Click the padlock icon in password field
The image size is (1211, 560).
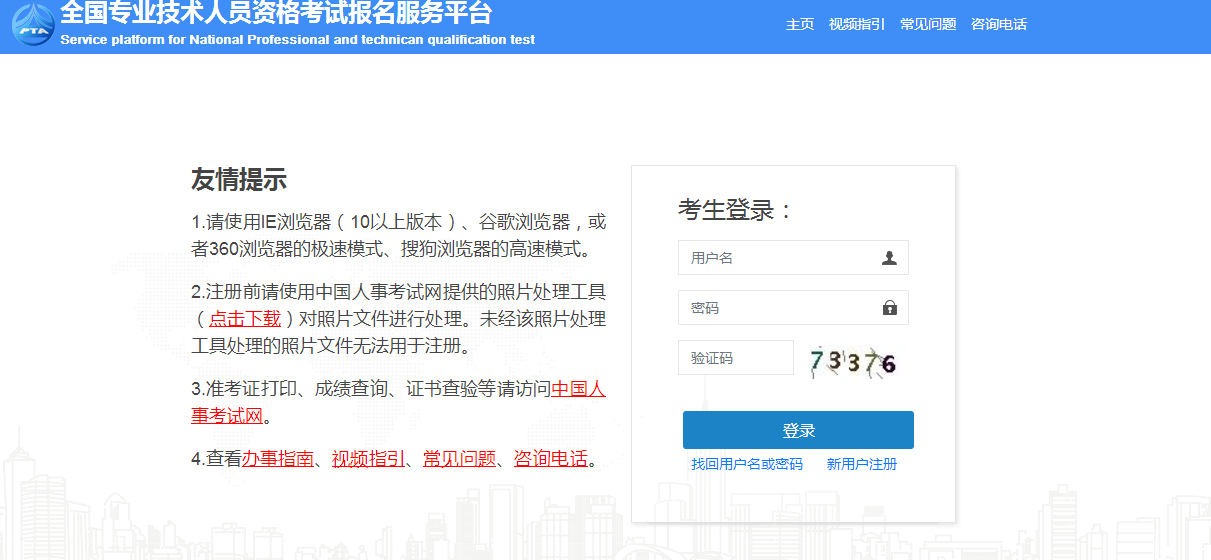(889, 308)
